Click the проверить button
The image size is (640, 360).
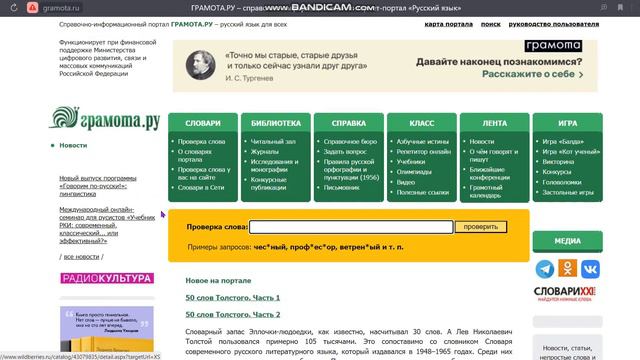pyautogui.click(x=481, y=227)
